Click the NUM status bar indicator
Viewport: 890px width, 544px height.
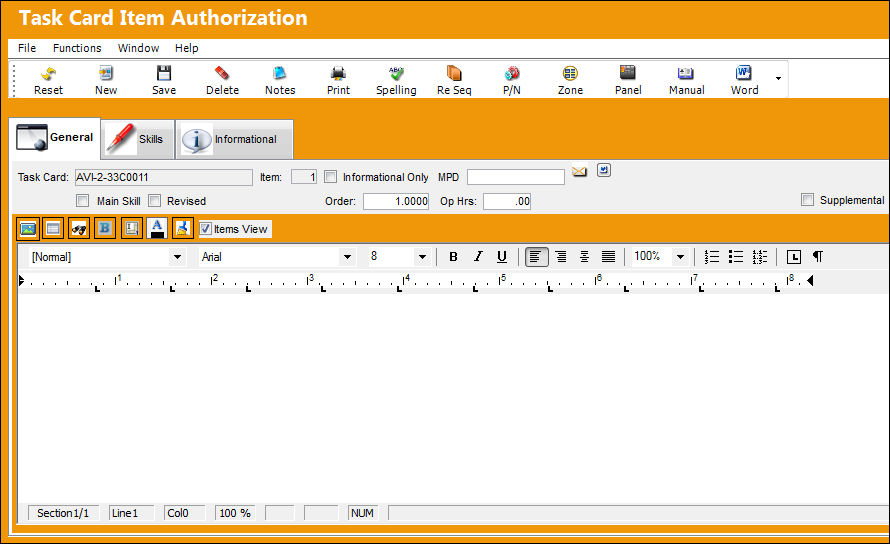pyautogui.click(x=362, y=513)
